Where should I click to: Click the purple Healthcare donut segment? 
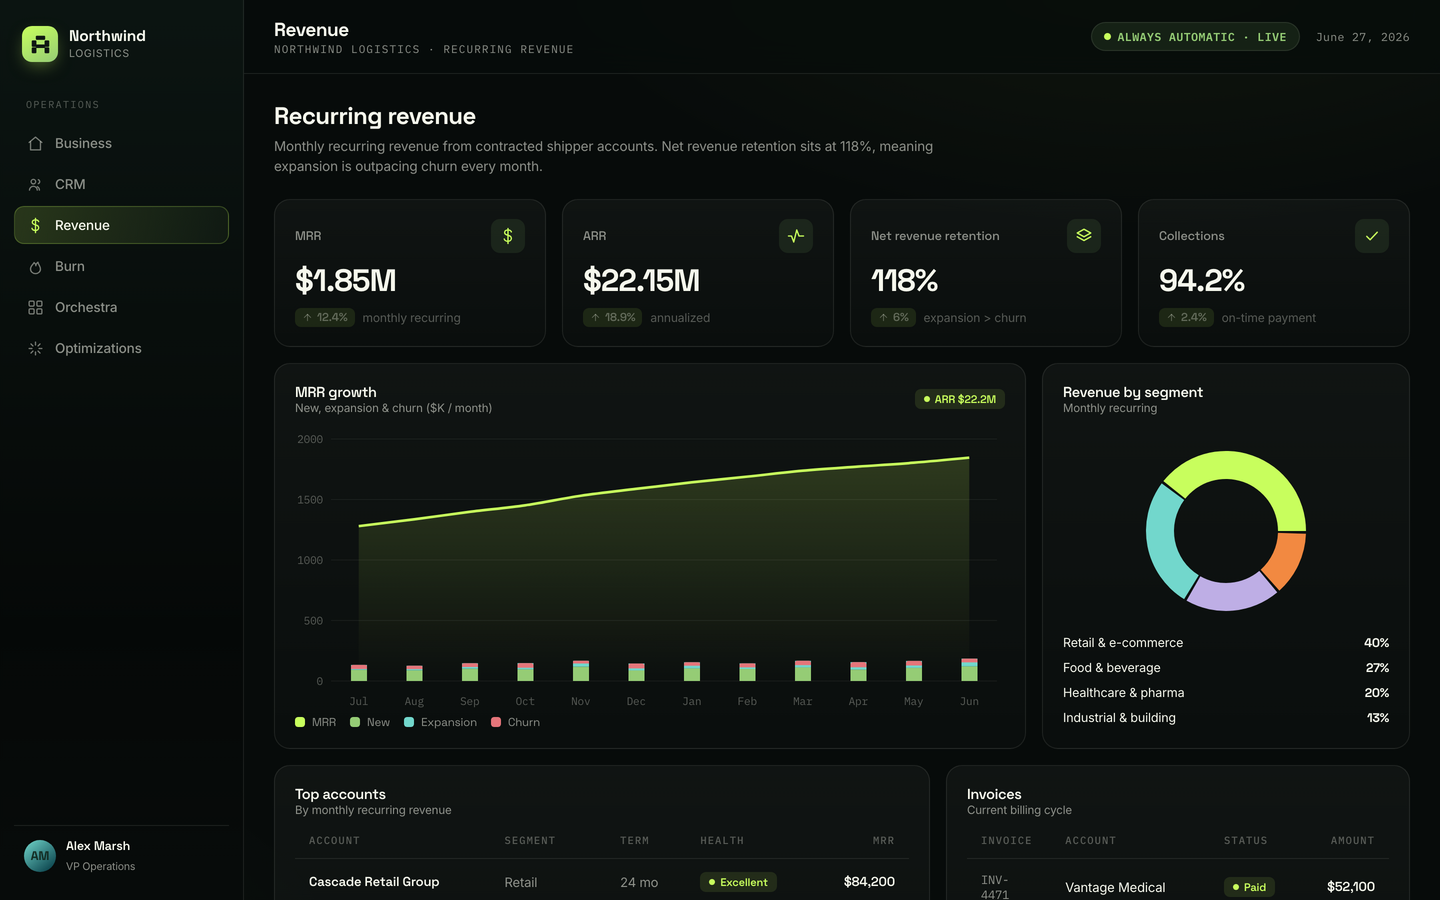[x=1231, y=594]
